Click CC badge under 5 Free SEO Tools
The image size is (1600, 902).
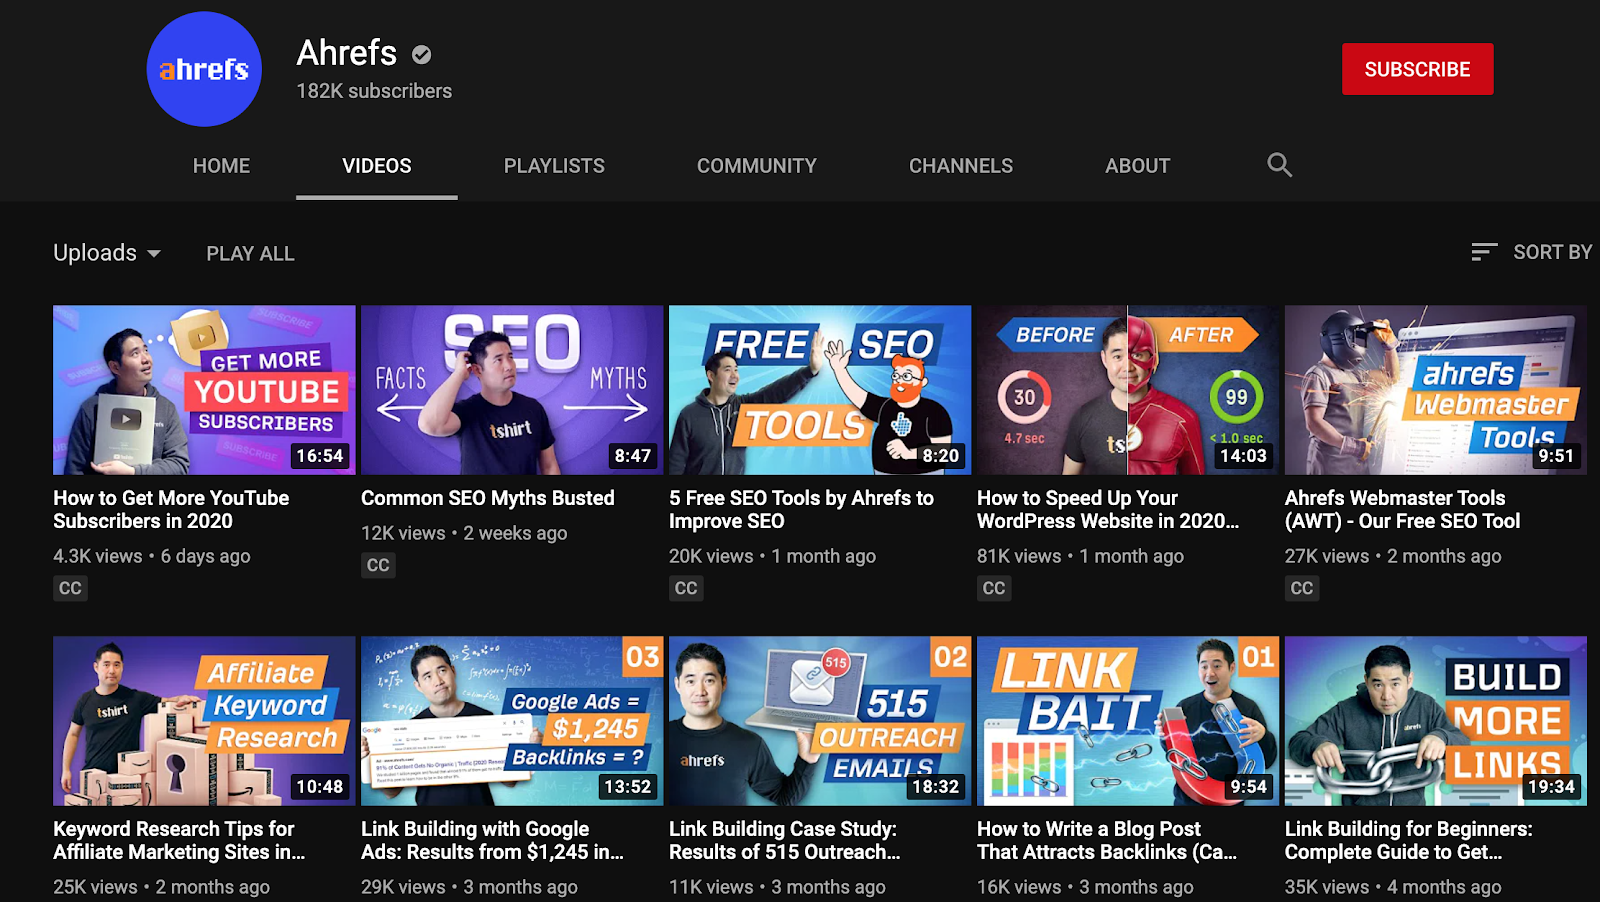pos(686,588)
